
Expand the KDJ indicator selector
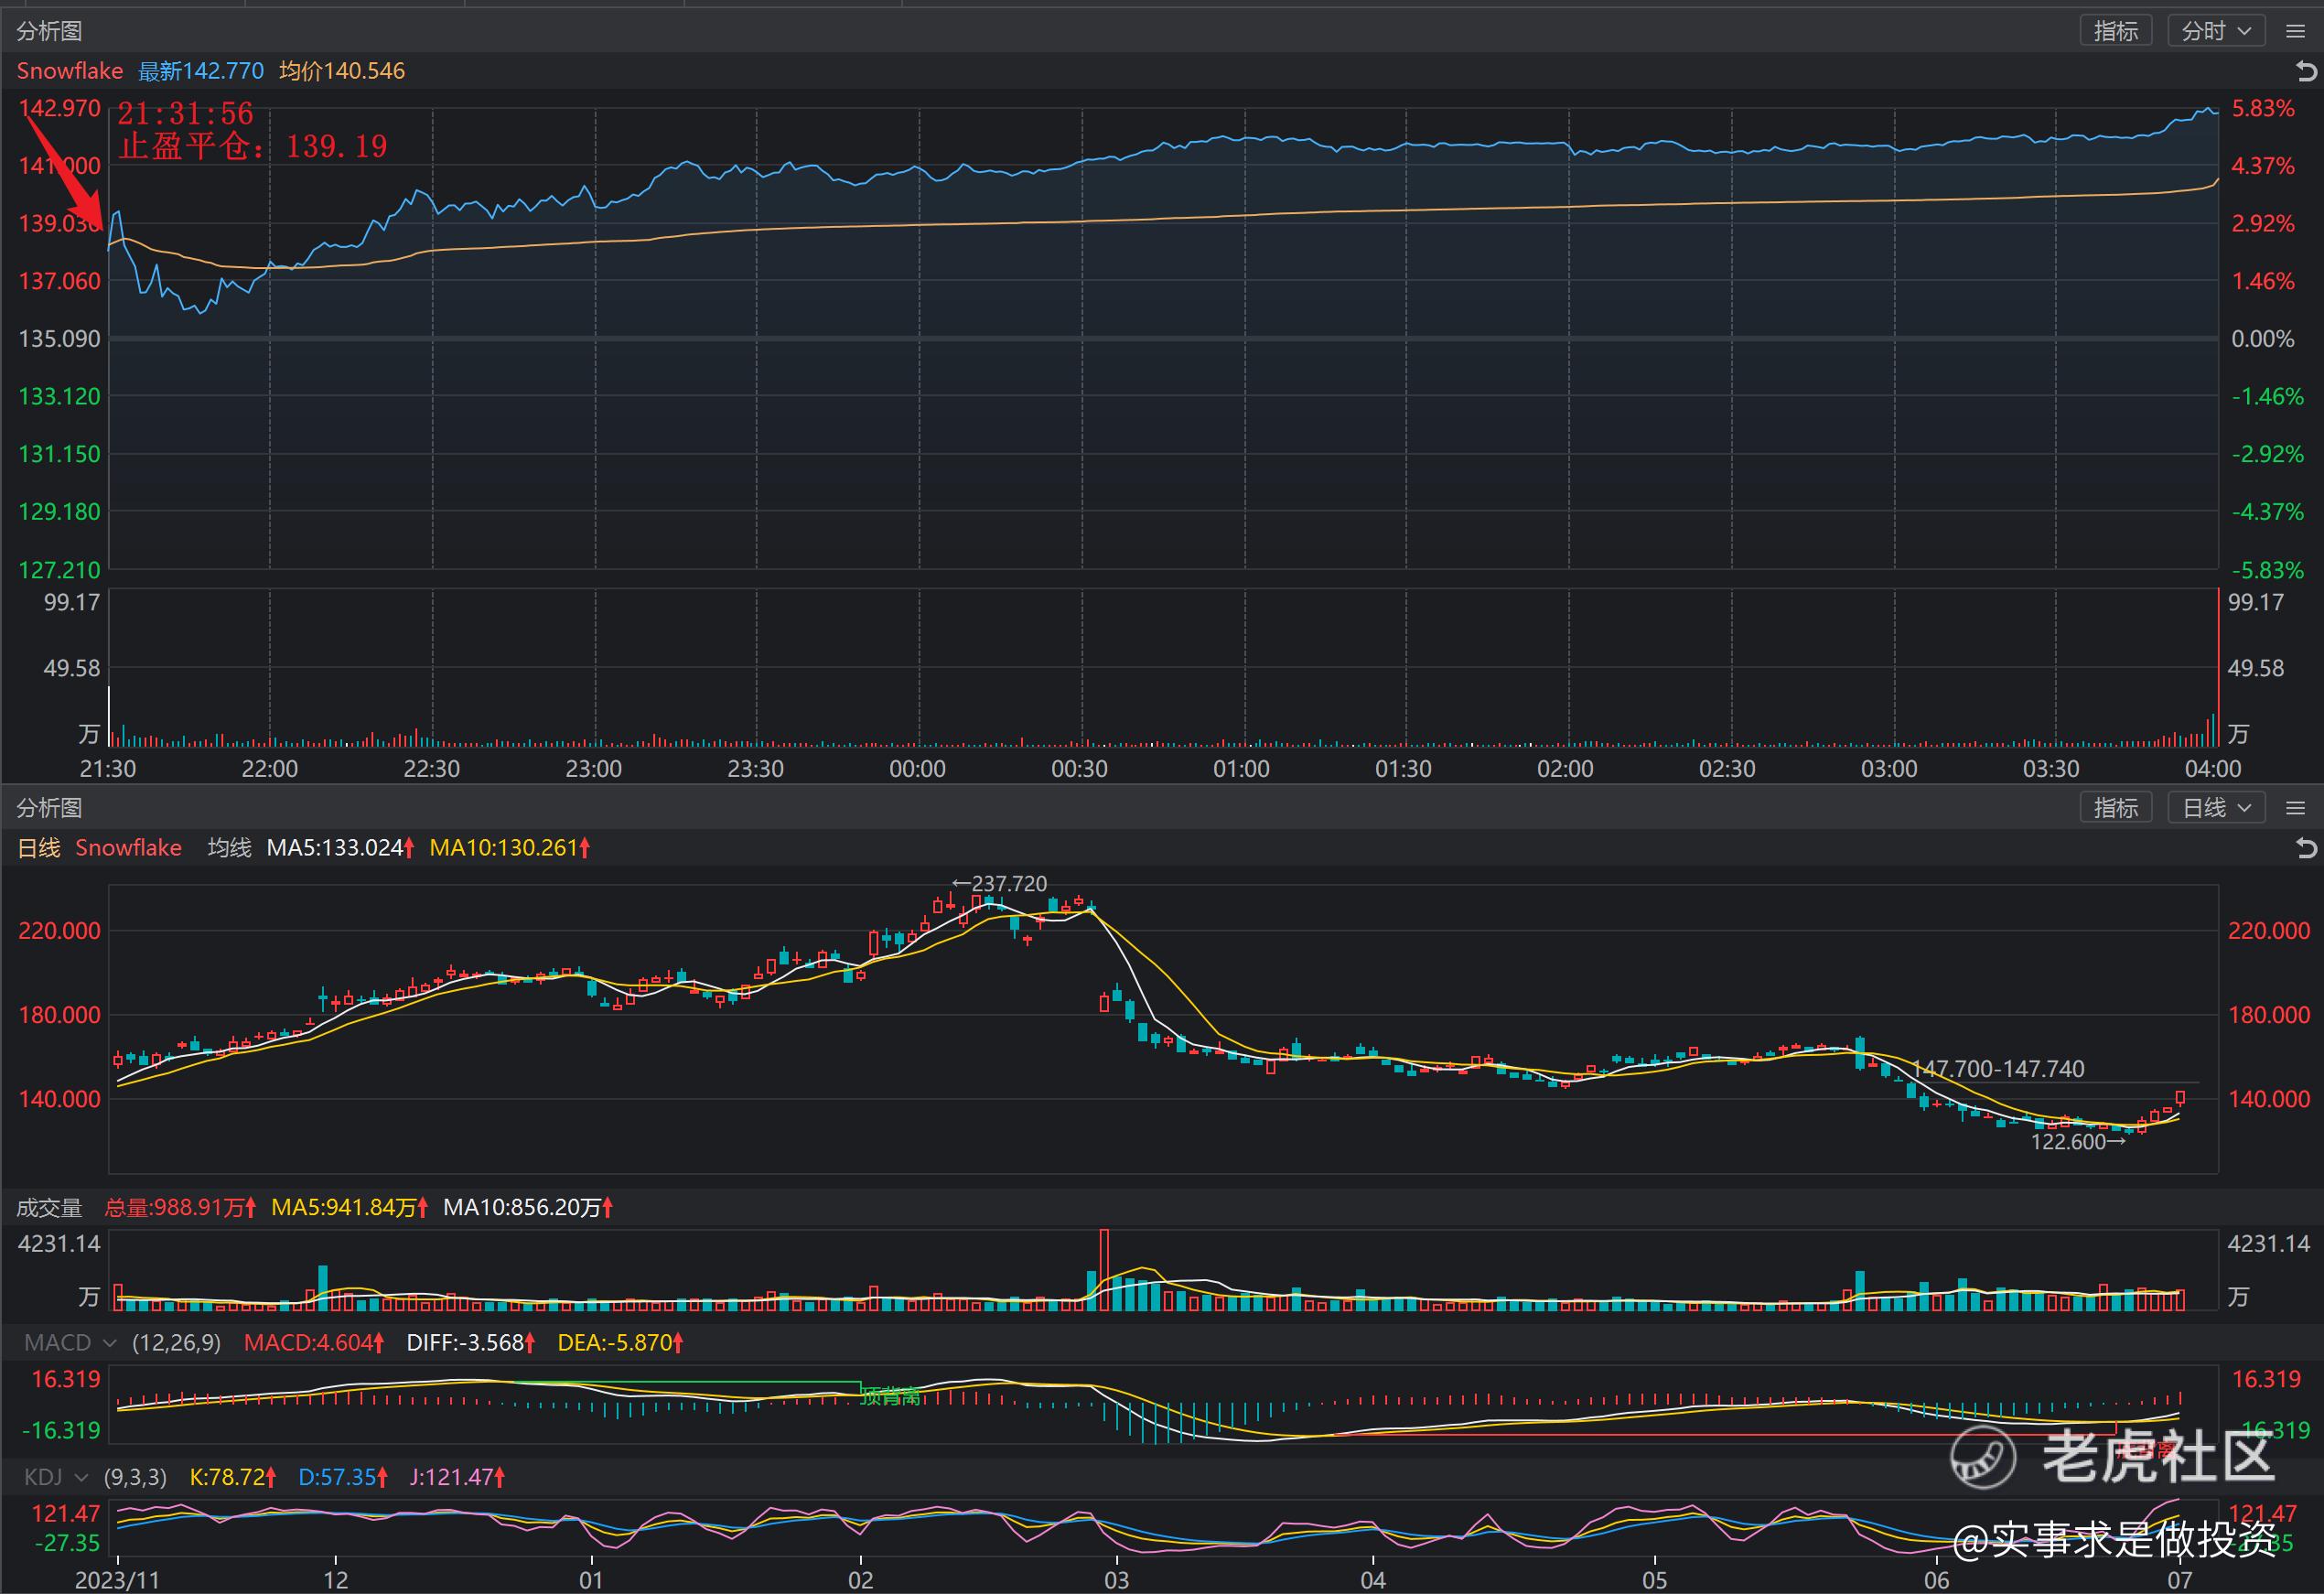(x=57, y=1476)
